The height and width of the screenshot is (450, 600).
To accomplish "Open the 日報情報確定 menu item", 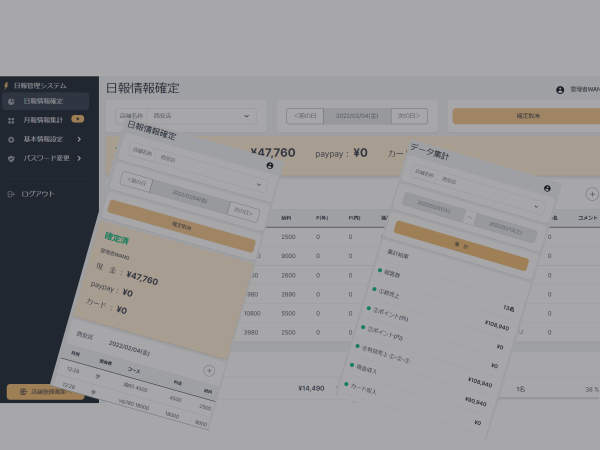I will coord(44,101).
